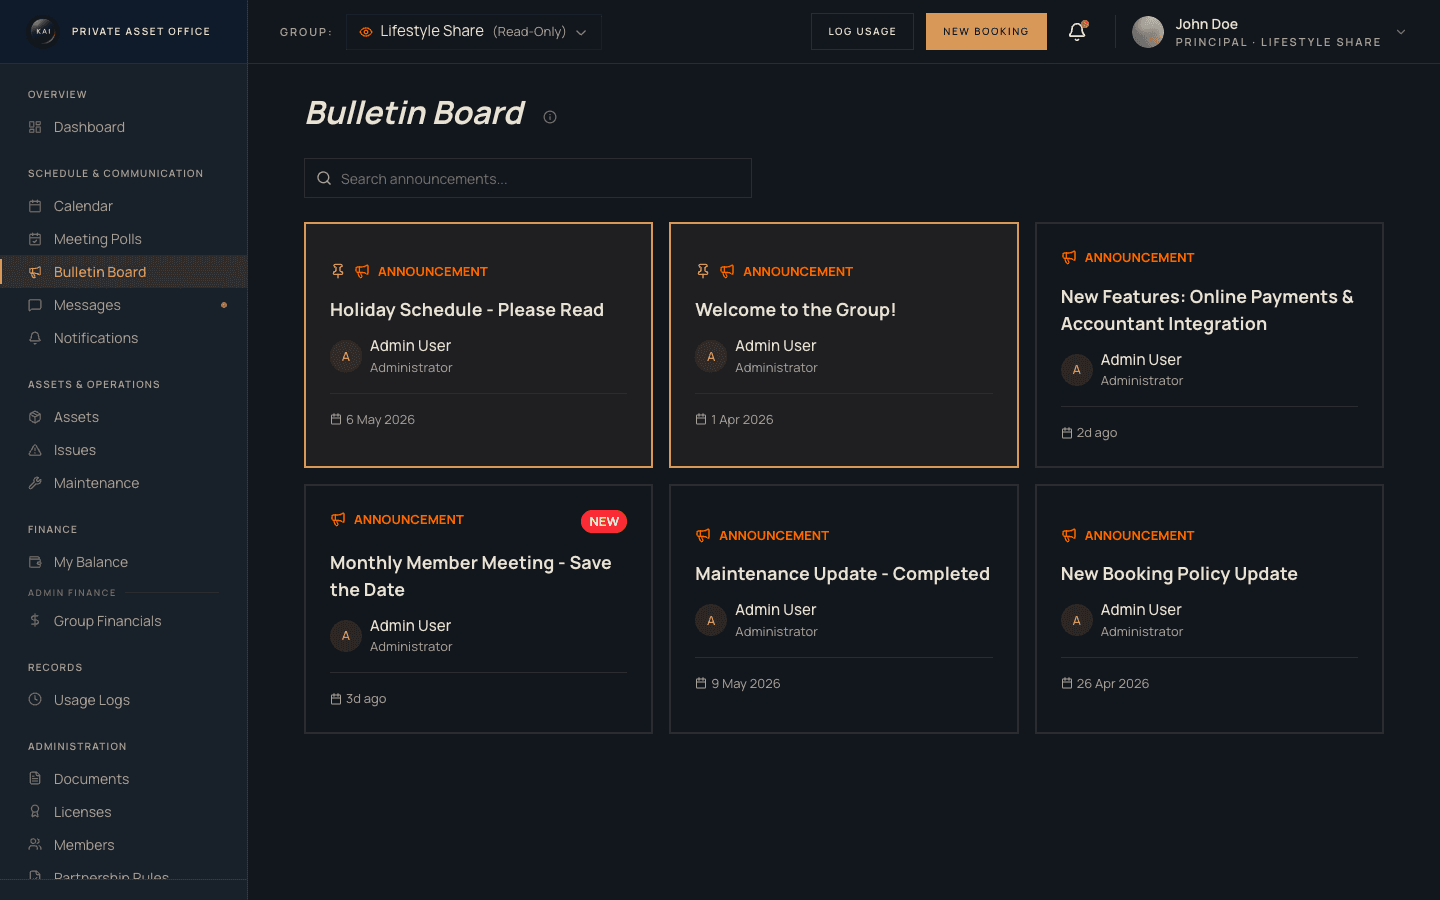Open Group Financials page
The width and height of the screenshot is (1440, 900).
point(124,621)
